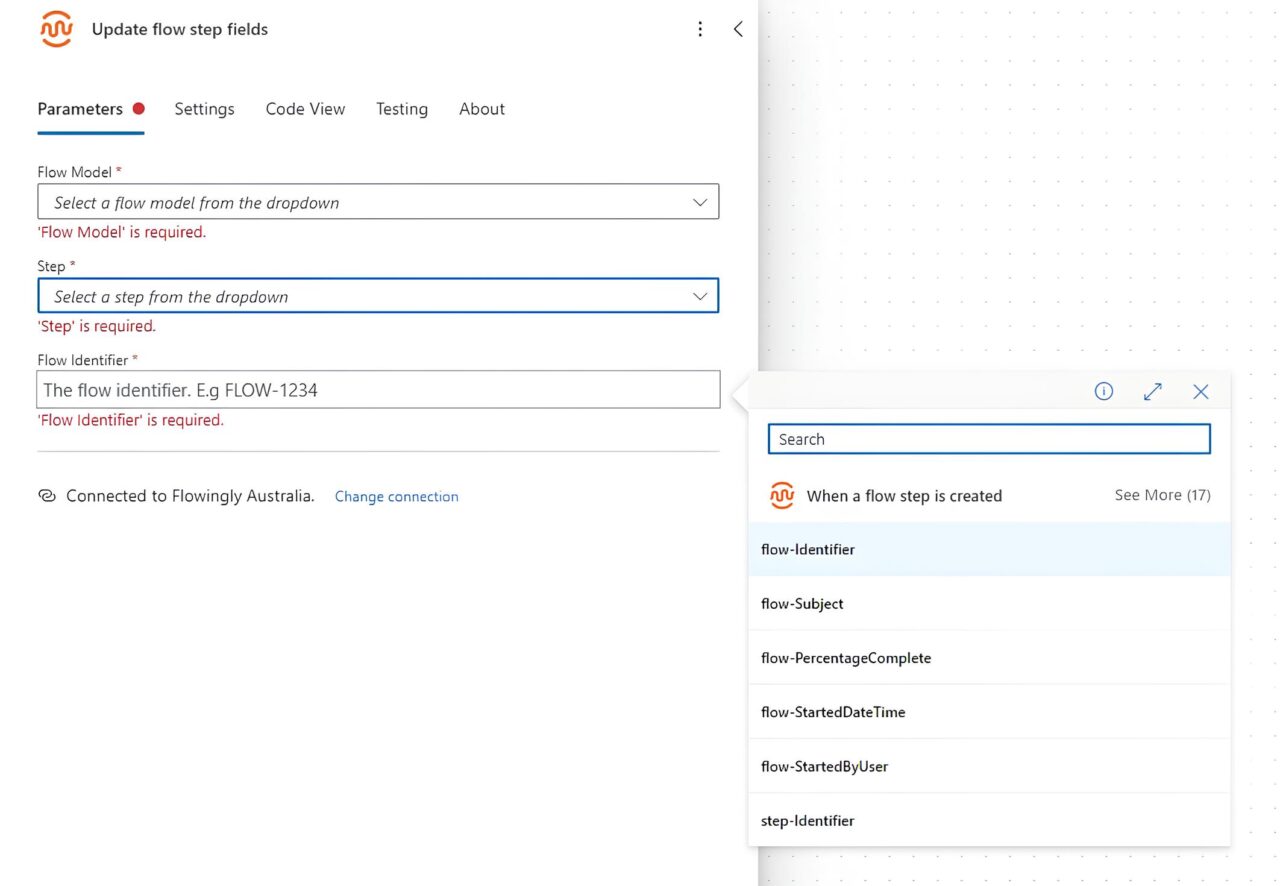Click the info icon in dynamic content popup
Viewport: 1280px width, 886px height.
tap(1103, 392)
